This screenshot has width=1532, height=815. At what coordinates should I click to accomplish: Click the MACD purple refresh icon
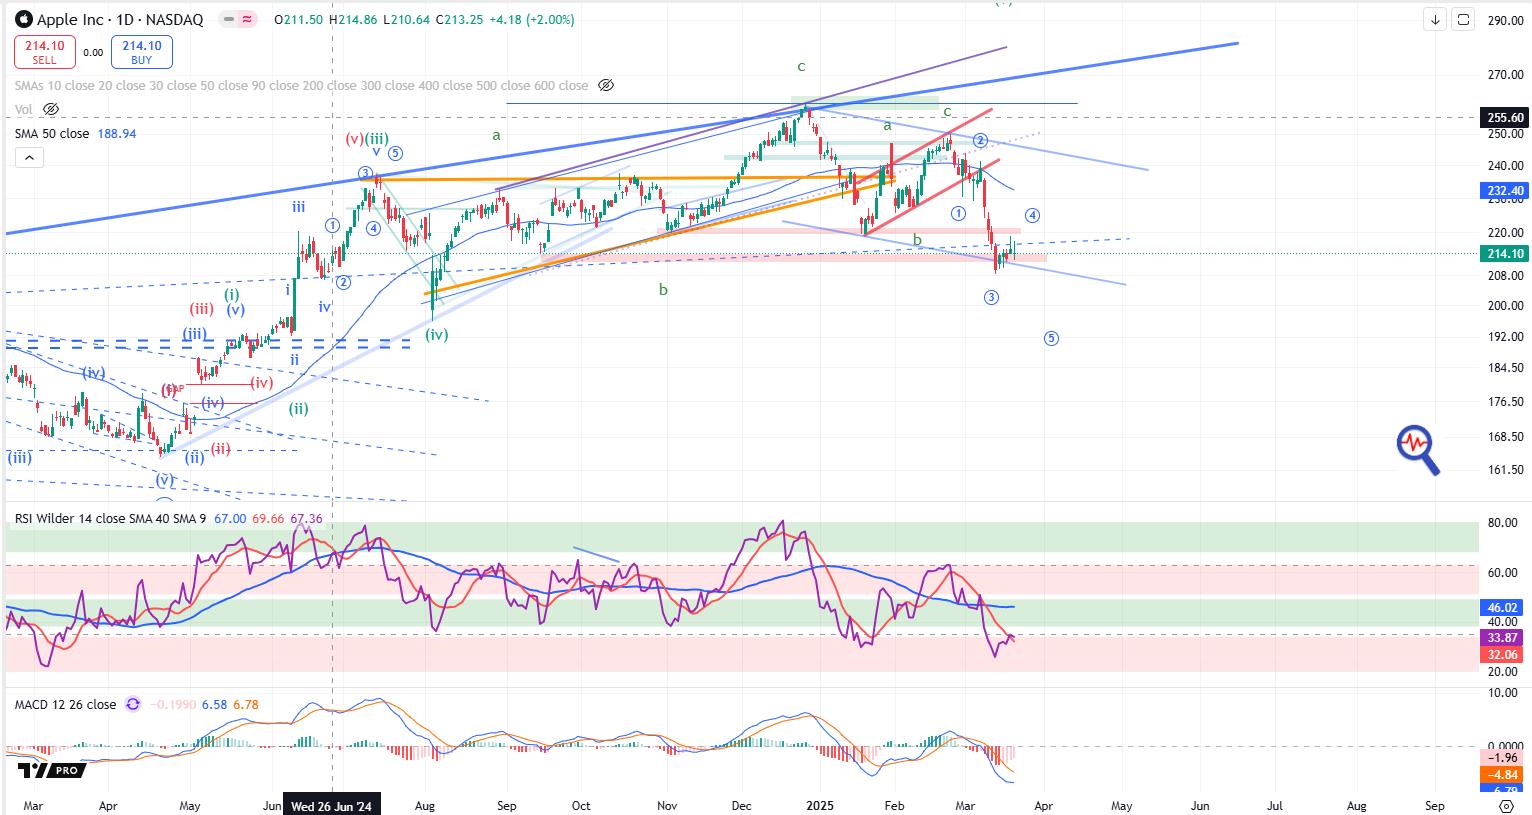tap(133, 704)
